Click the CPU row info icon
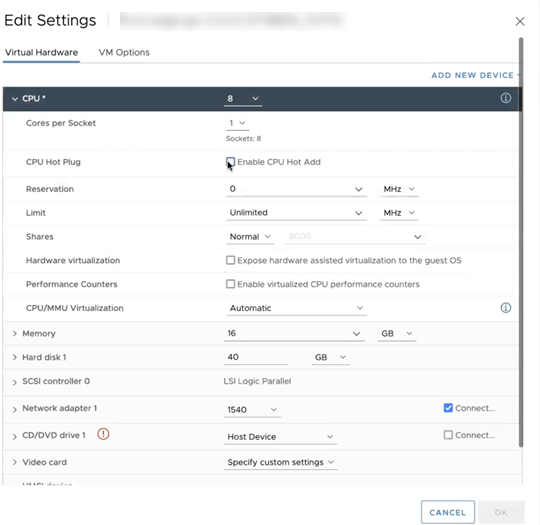 (505, 98)
